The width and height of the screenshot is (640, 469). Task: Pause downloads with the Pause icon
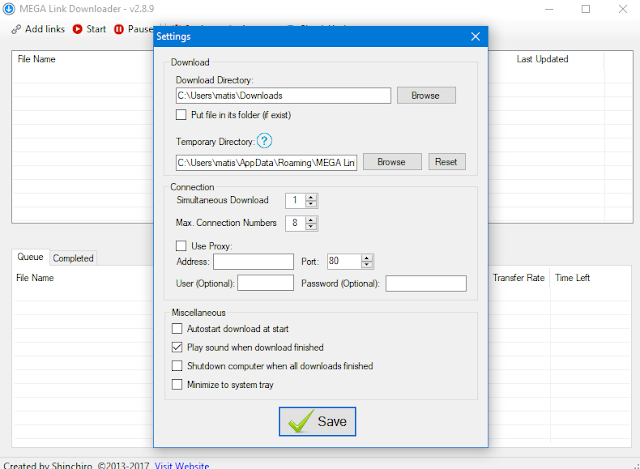pos(119,29)
